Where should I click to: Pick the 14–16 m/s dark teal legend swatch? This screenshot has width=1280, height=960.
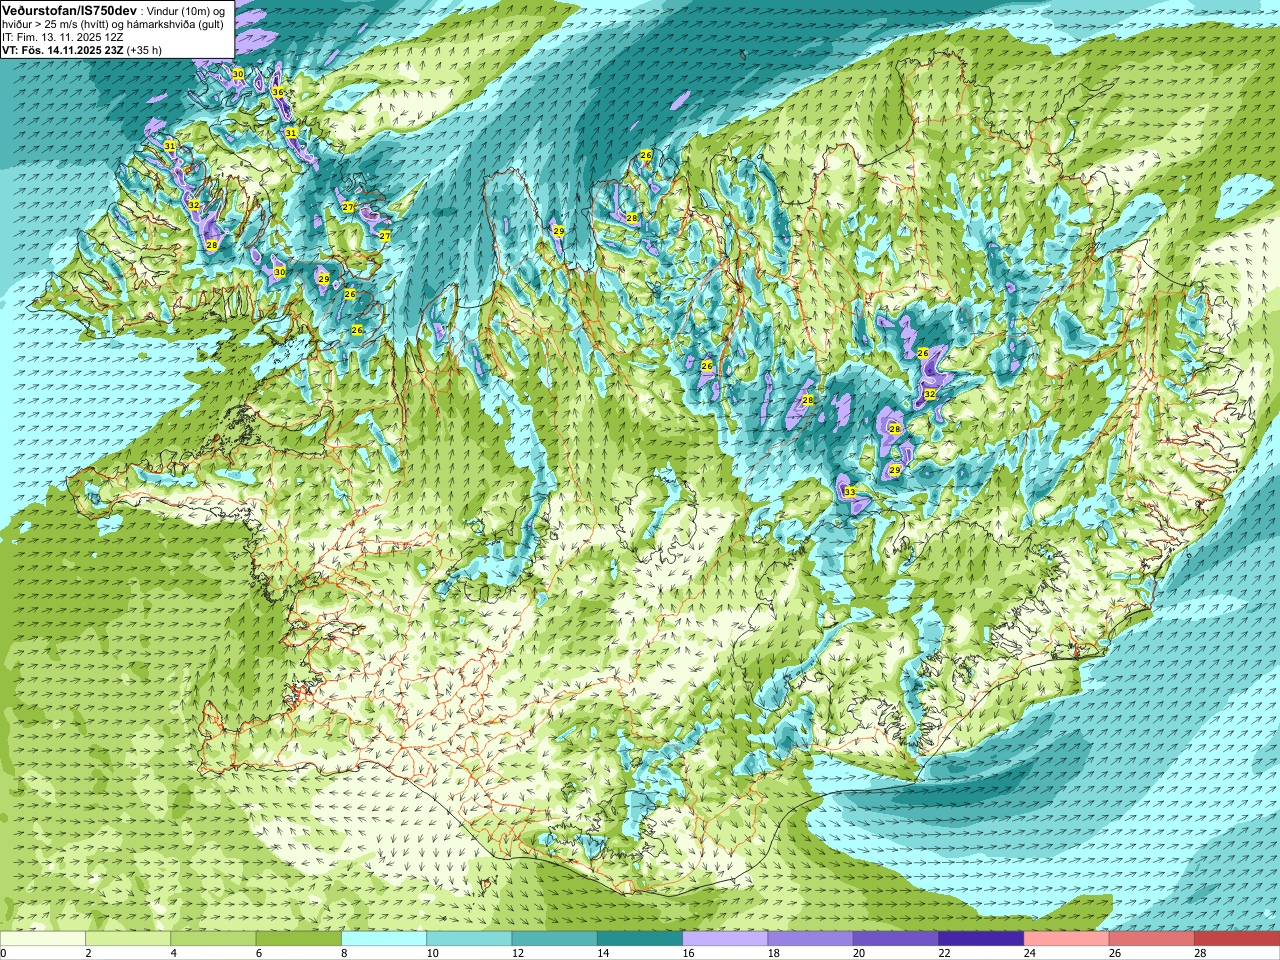pyautogui.click(x=640, y=939)
